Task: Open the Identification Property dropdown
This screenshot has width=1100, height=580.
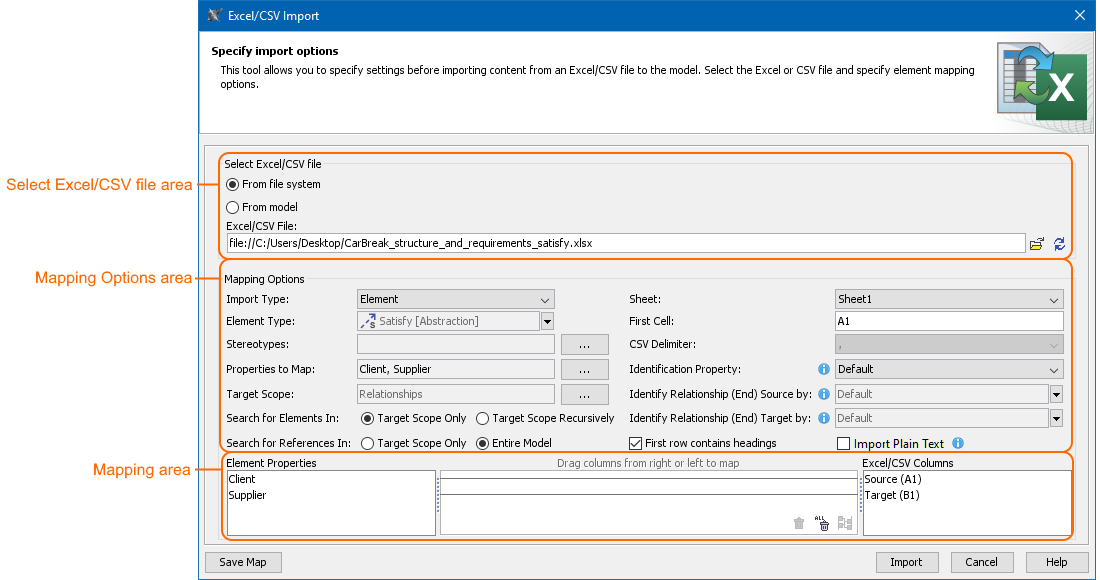Action: coord(948,369)
